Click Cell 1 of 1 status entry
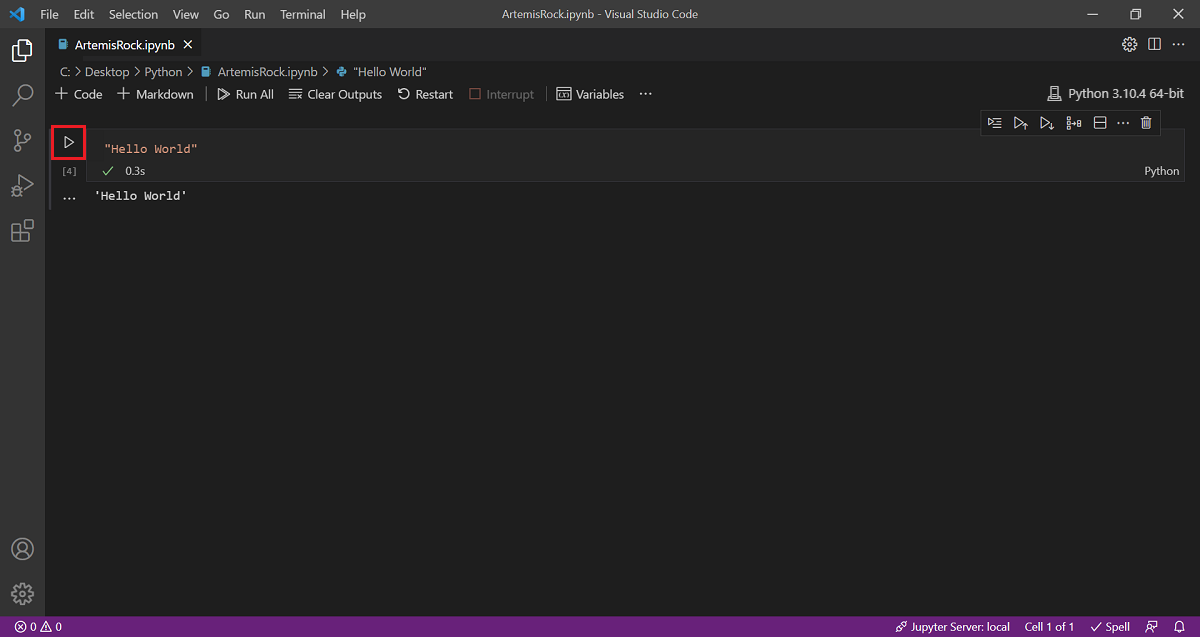This screenshot has height=637, width=1200. (1049, 627)
